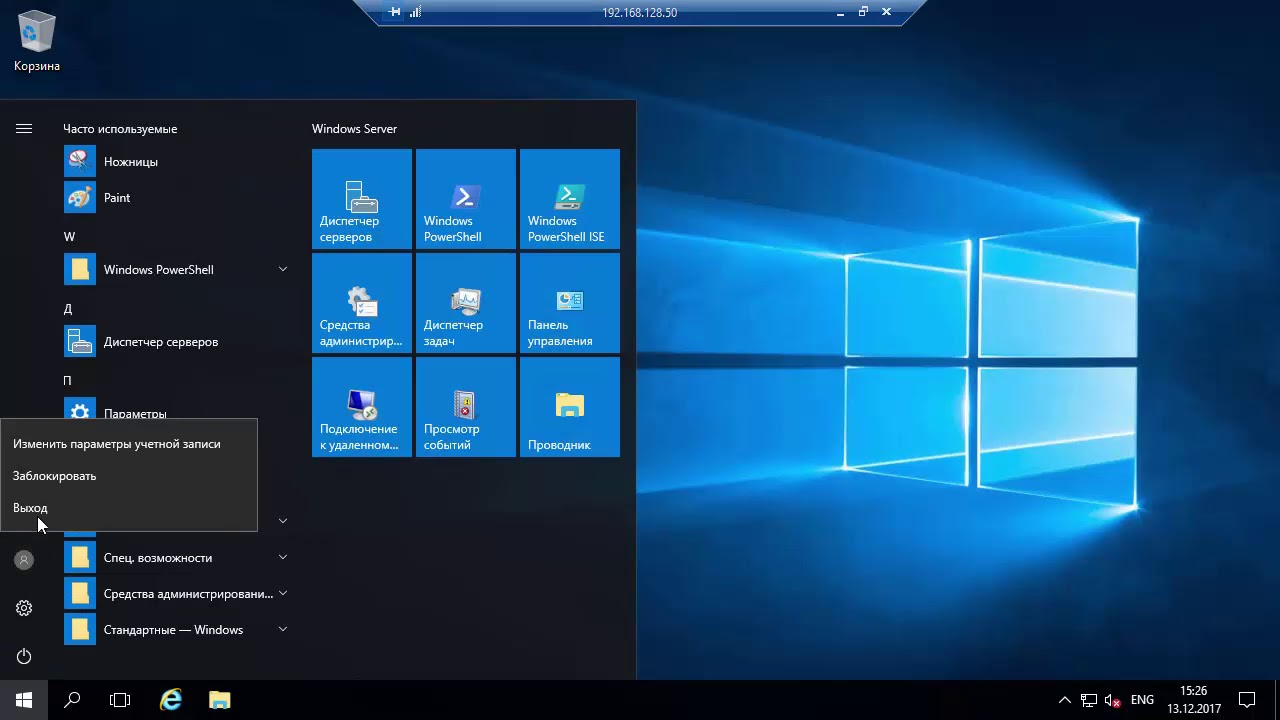Click the Windows Server tile group title

(354, 129)
